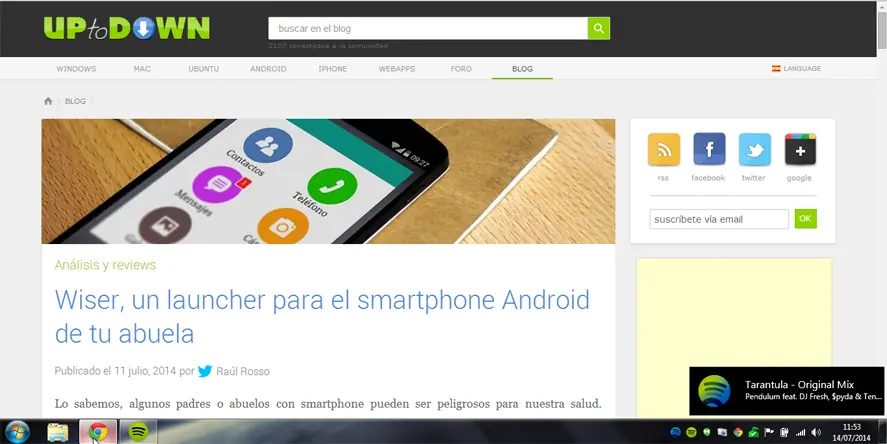The height and width of the screenshot is (444, 887).
Task: Click the green checkmark tray icon
Action: click(x=753, y=433)
